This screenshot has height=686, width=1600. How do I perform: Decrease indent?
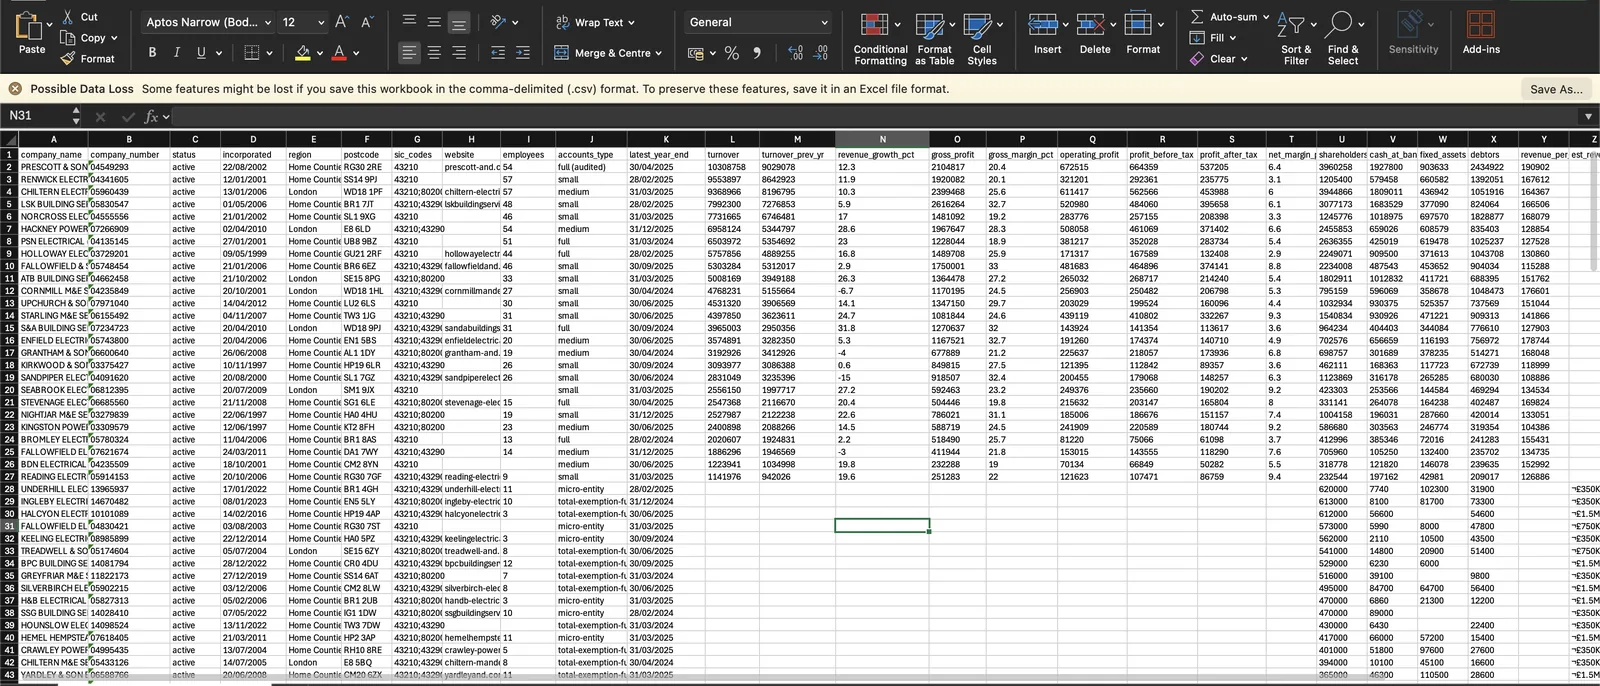pyautogui.click(x=498, y=53)
